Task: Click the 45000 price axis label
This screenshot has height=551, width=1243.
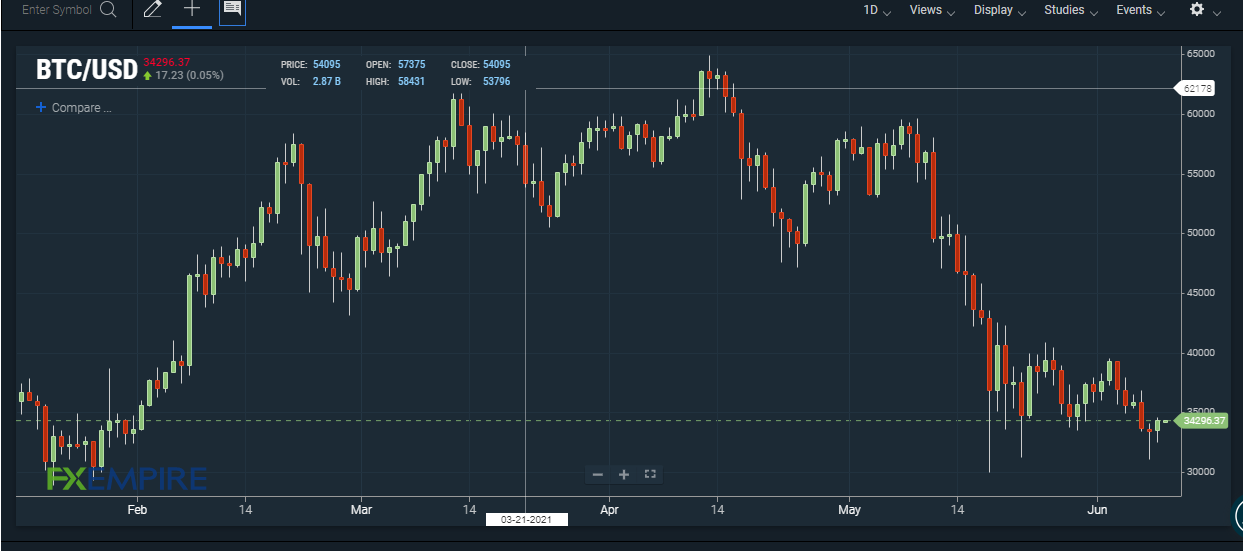Action: point(1200,293)
